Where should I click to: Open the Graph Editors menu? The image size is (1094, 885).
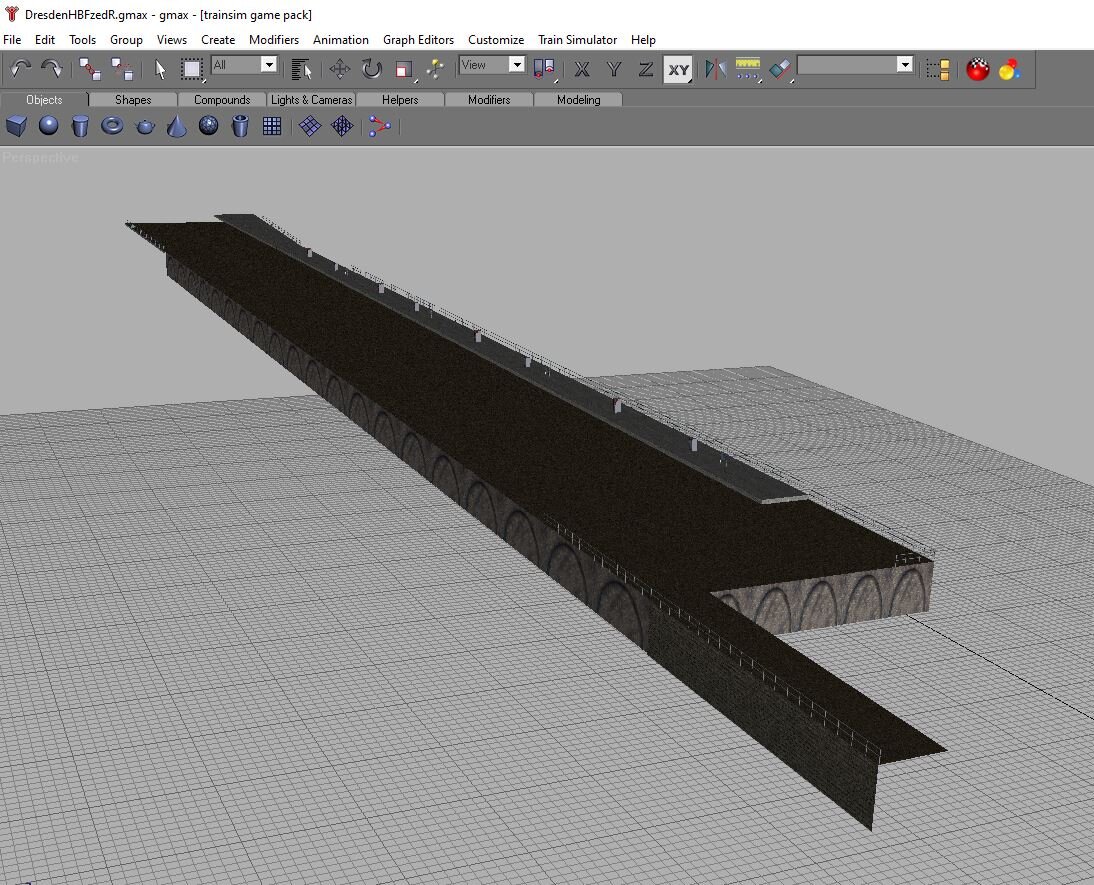click(418, 40)
